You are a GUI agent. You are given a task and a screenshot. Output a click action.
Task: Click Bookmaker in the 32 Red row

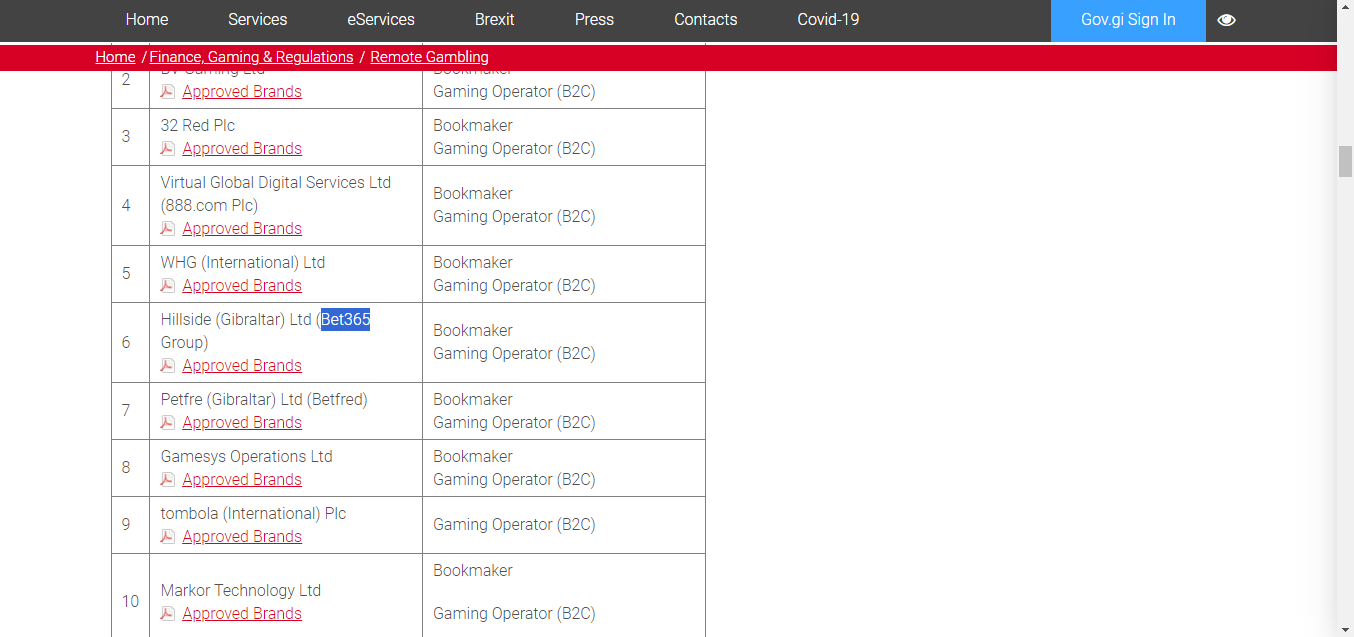coord(473,125)
